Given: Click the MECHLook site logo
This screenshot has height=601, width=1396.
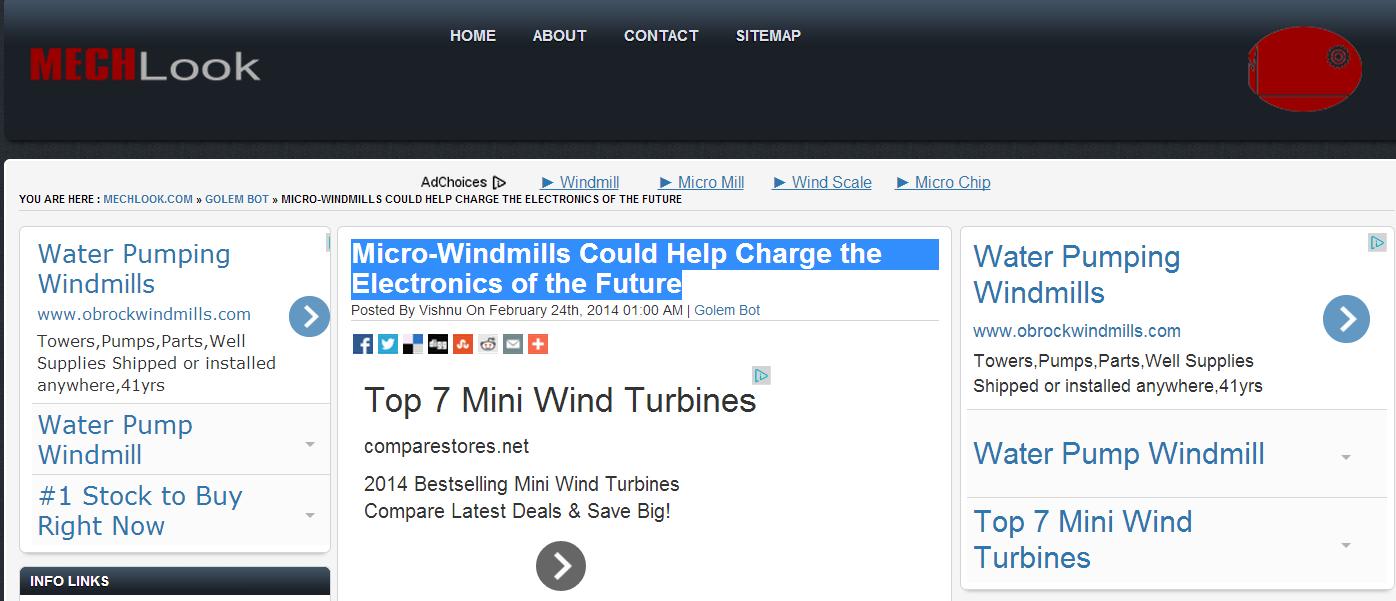Looking at the screenshot, I should click(145, 66).
